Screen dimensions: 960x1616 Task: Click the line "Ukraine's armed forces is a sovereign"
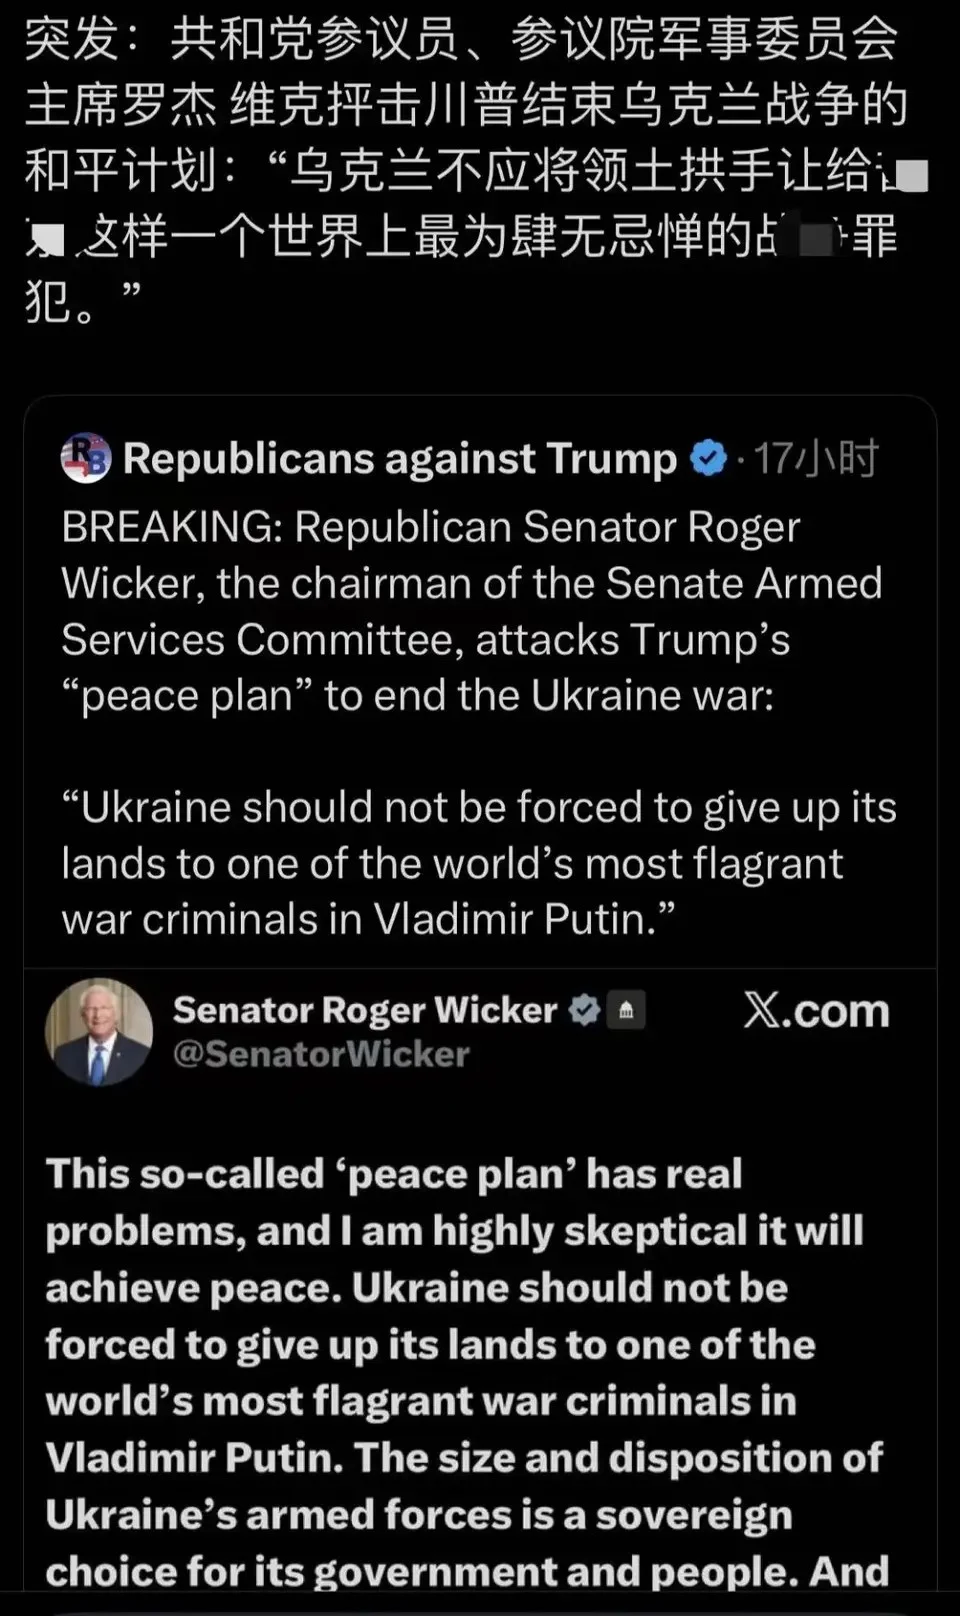(419, 1515)
